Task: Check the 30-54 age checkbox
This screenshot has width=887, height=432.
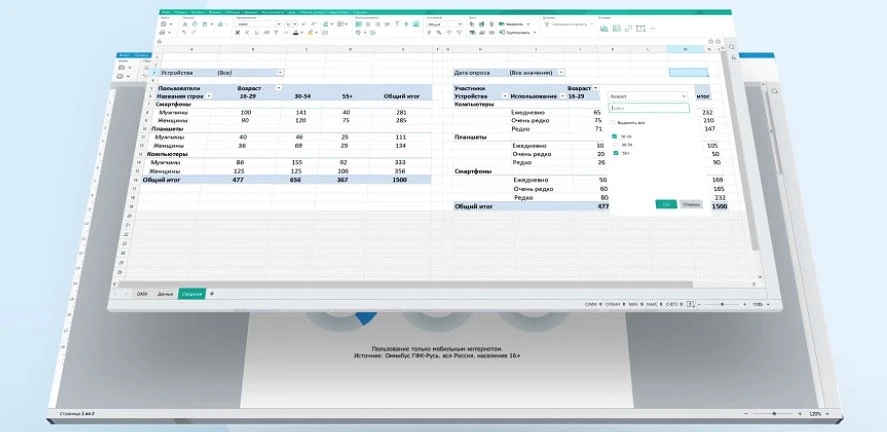Action: pyautogui.click(x=615, y=145)
